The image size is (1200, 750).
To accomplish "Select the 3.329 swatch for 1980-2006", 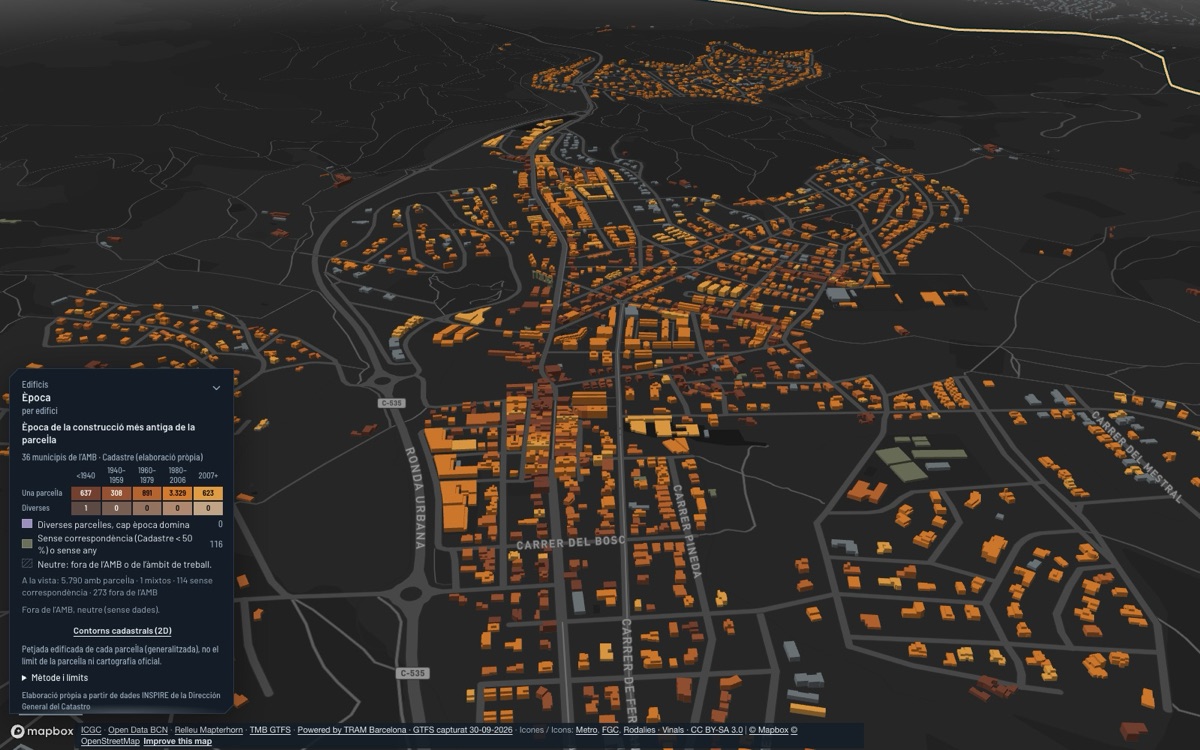I will 177,493.
